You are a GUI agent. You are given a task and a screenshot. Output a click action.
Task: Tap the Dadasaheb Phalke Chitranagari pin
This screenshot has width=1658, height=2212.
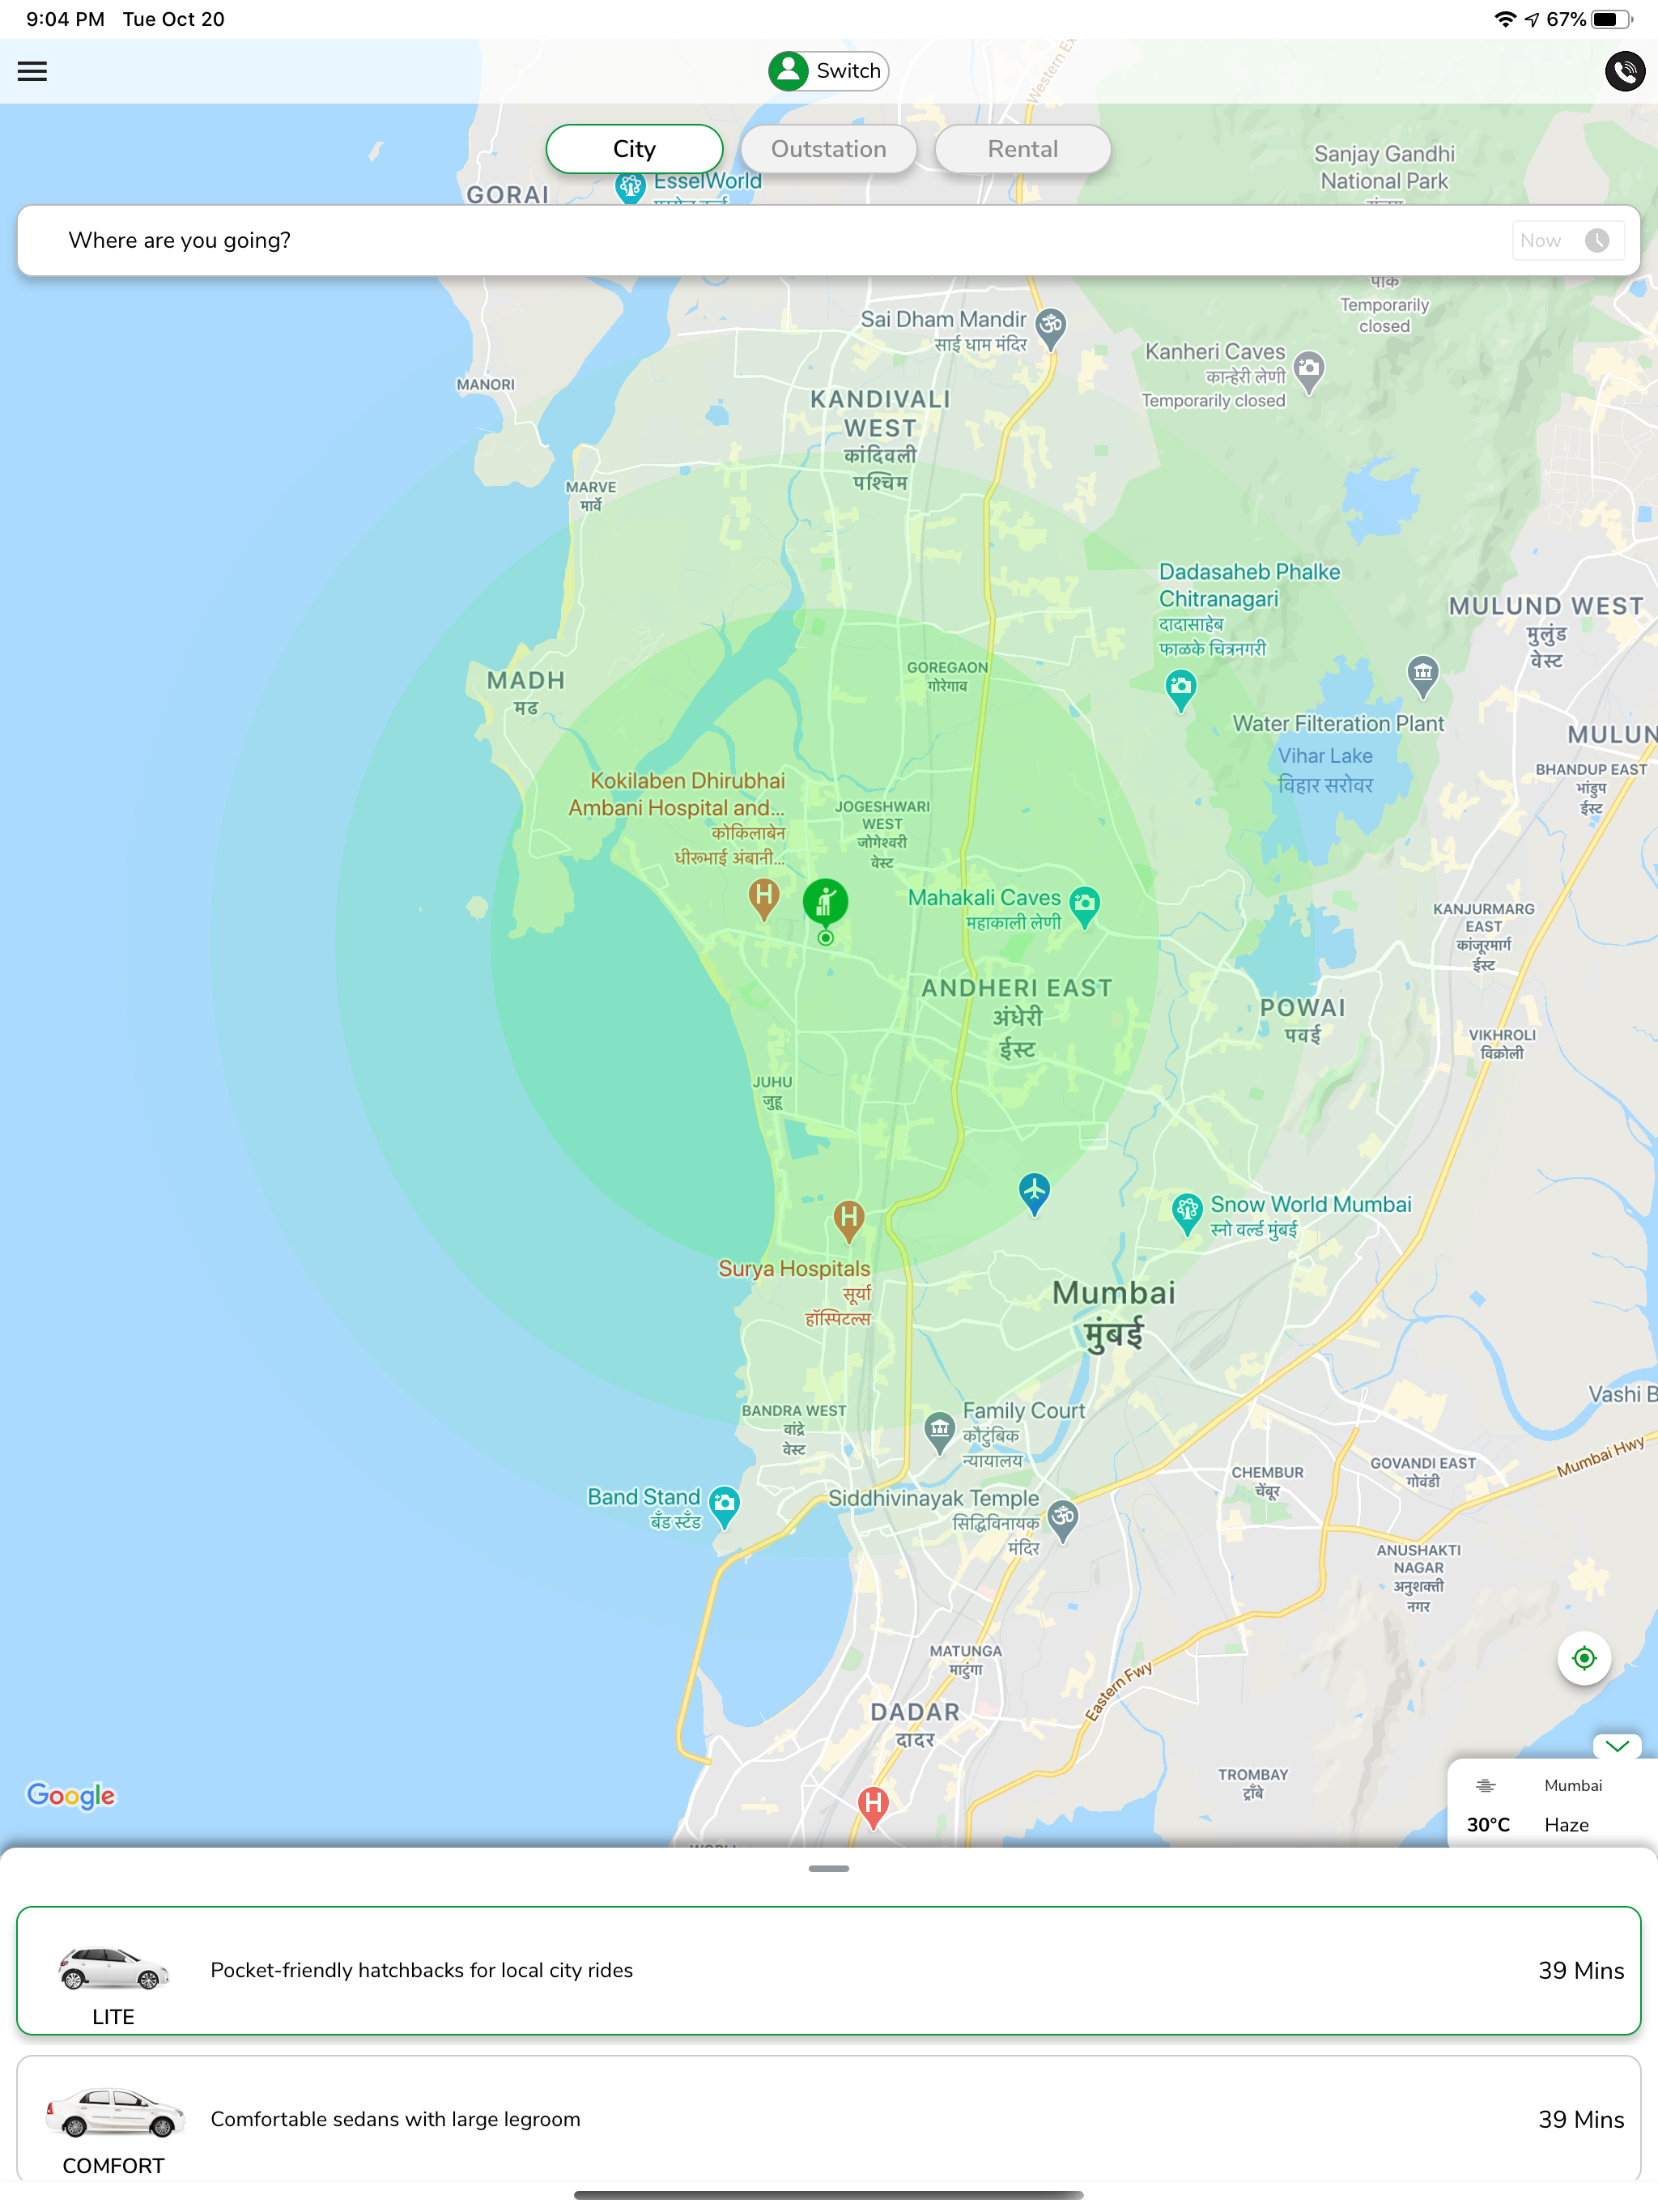[x=1181, y=690]
